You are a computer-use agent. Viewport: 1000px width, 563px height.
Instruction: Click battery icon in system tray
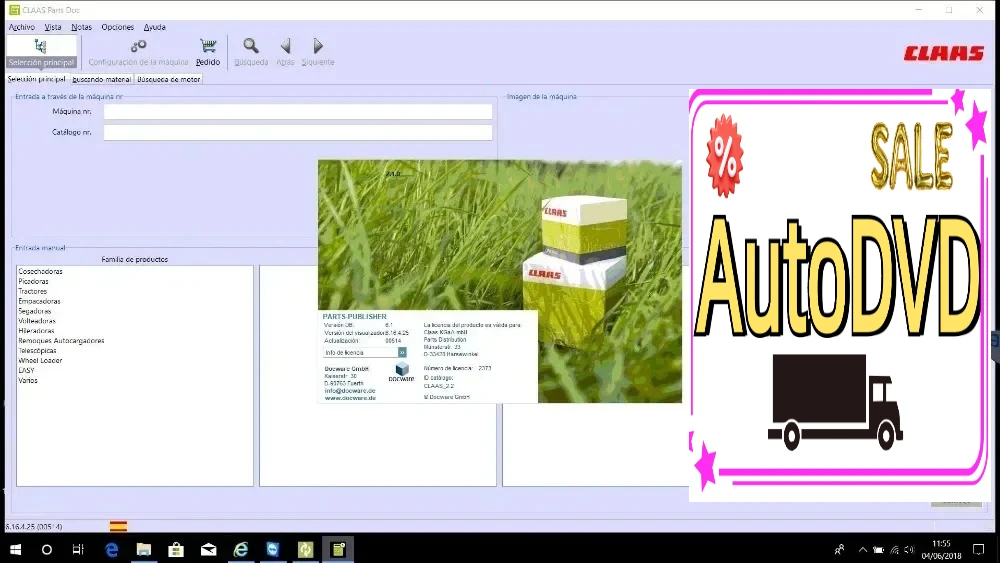[x=878, y=550]
